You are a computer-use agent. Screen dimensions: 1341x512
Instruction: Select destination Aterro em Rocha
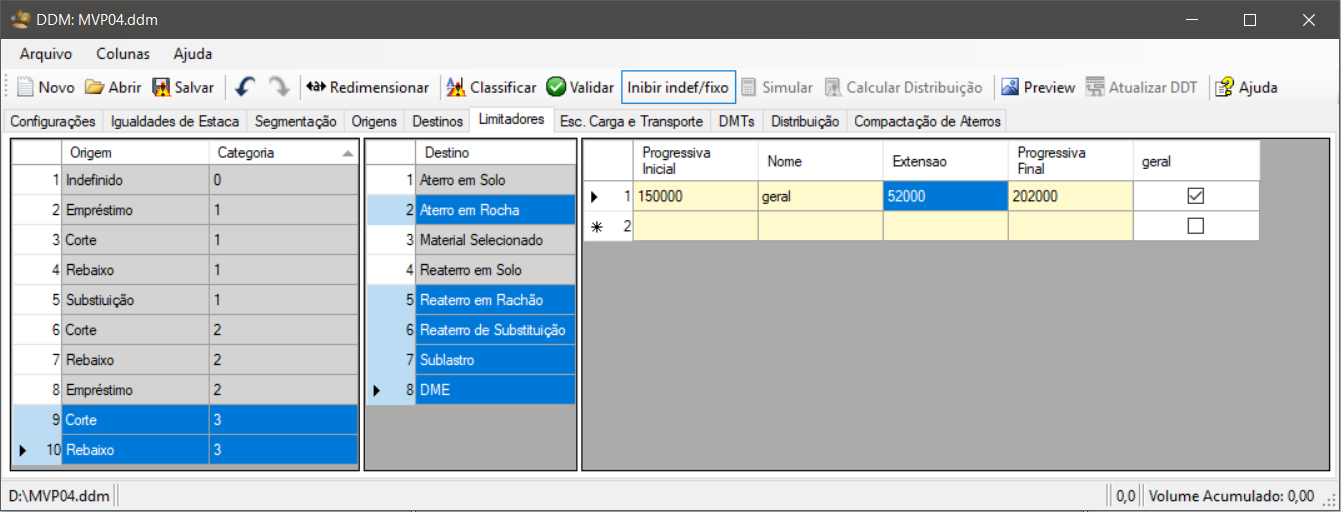[x=495, y=210]
